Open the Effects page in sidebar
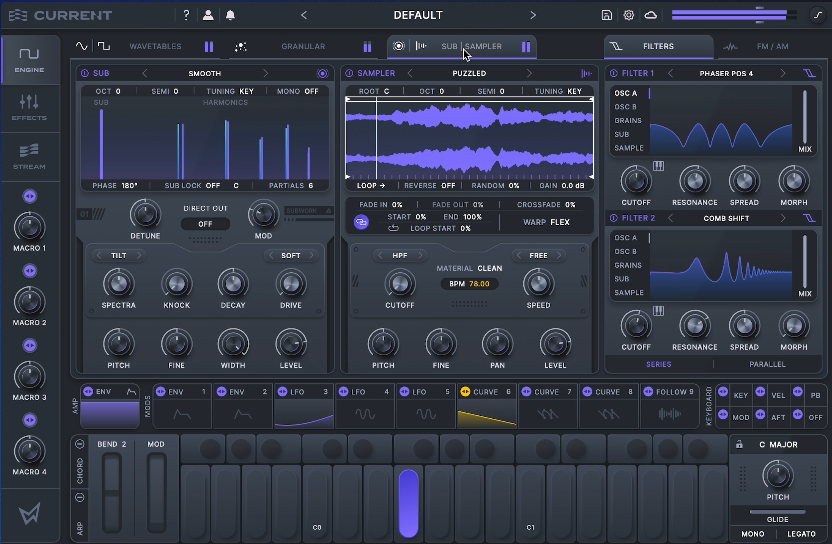Screen dimensions: 832x544 pyautogui.click(x=29, y=107)
